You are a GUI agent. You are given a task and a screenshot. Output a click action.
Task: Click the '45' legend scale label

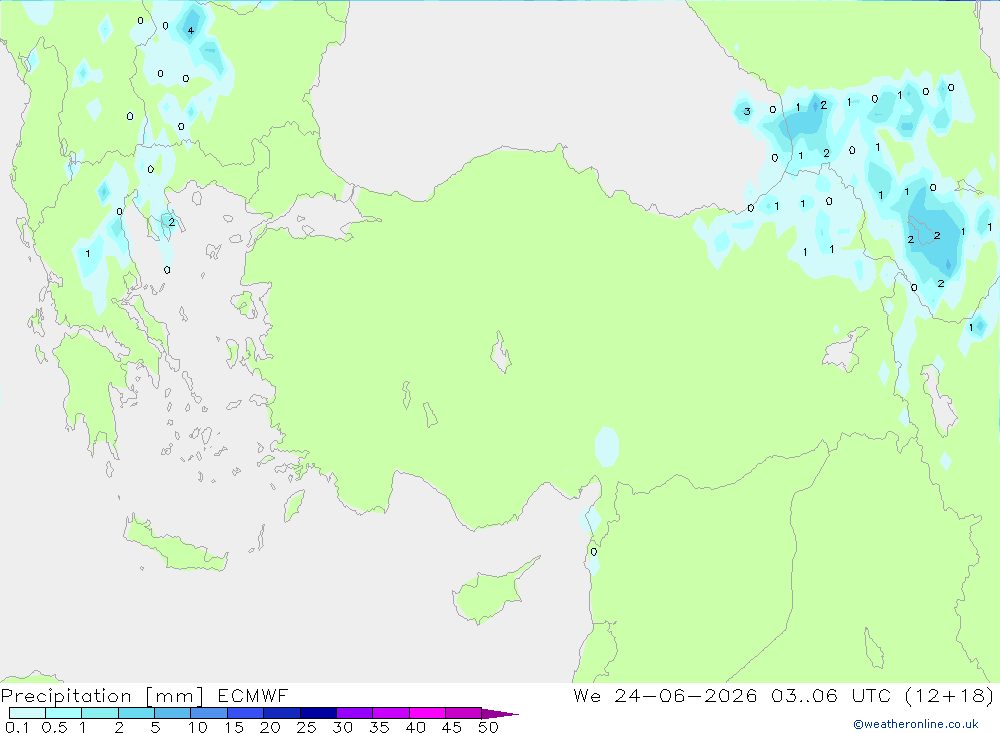[452, 727]
